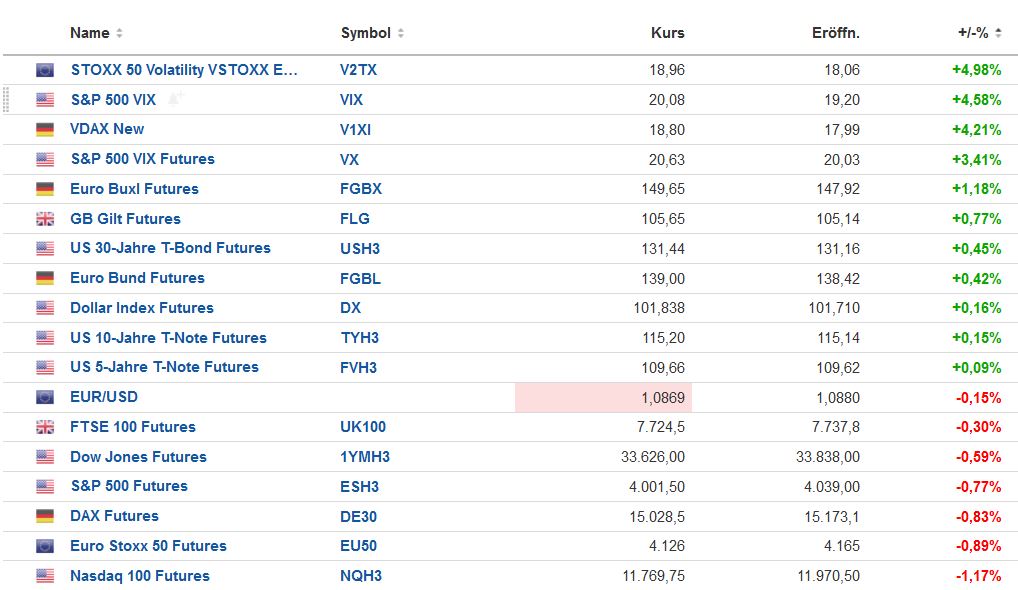Sort the table by Name column arrows

(x=119, y=33)
